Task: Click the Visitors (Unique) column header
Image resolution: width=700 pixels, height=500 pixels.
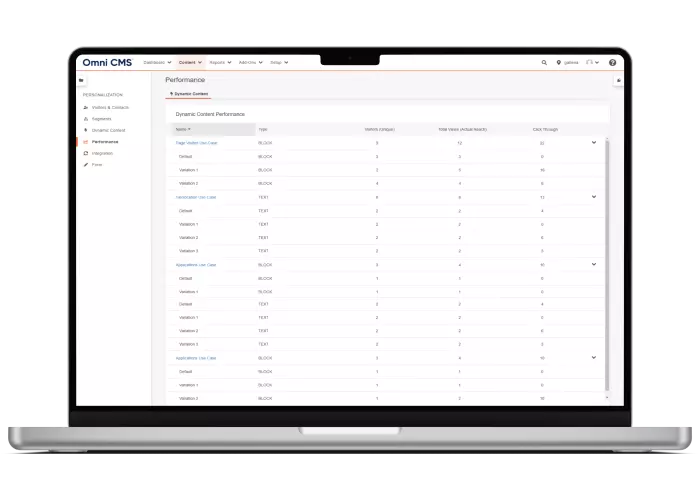Action: coord(379,129)
